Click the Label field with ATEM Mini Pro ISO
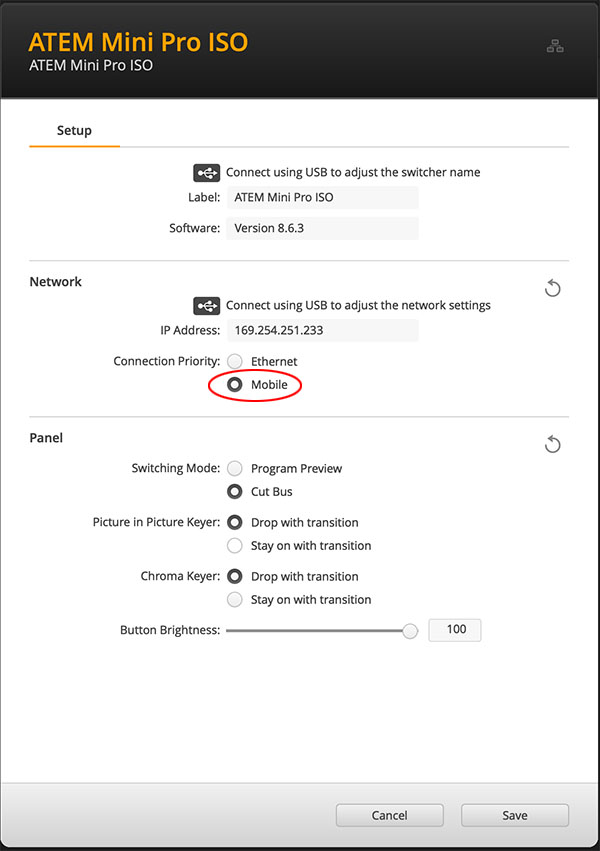The height and width of the screenshot is (851, 600). [x=322, y=197]
